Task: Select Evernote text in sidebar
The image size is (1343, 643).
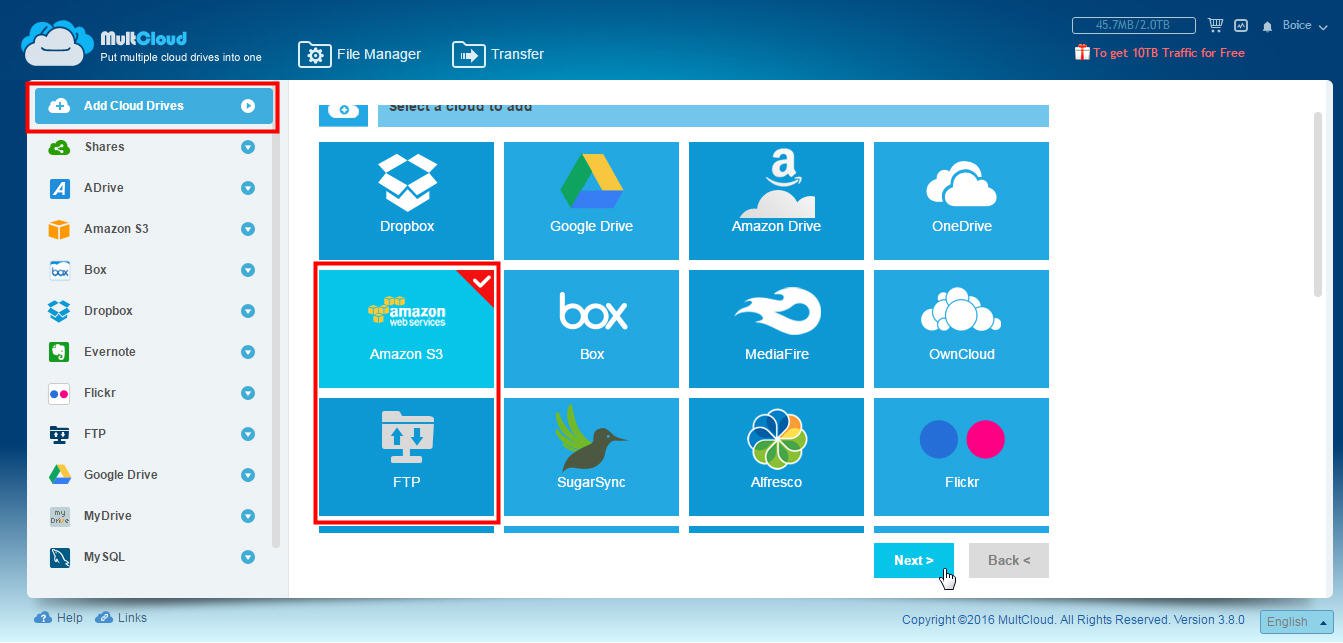Action: coord(110,352)
